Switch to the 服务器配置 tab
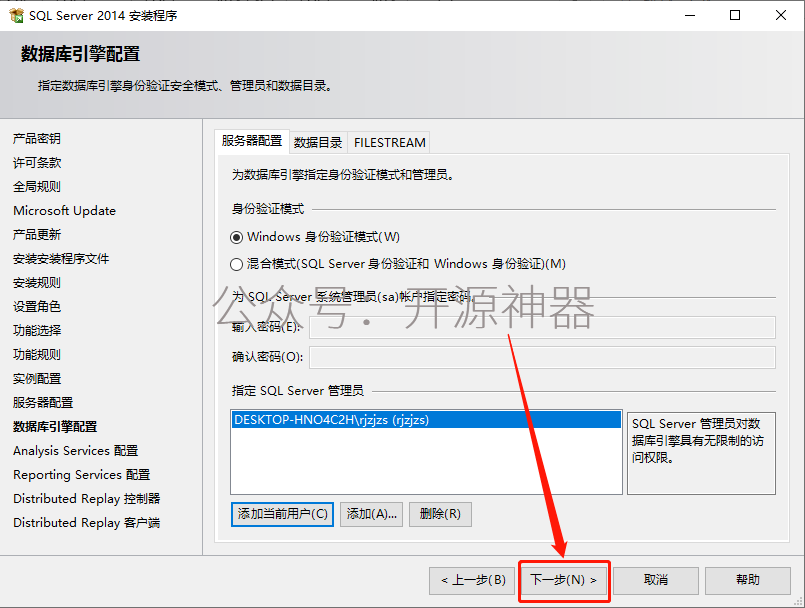Image resolution: width=805 pixels, height=608 pixels. click(252, 141)
